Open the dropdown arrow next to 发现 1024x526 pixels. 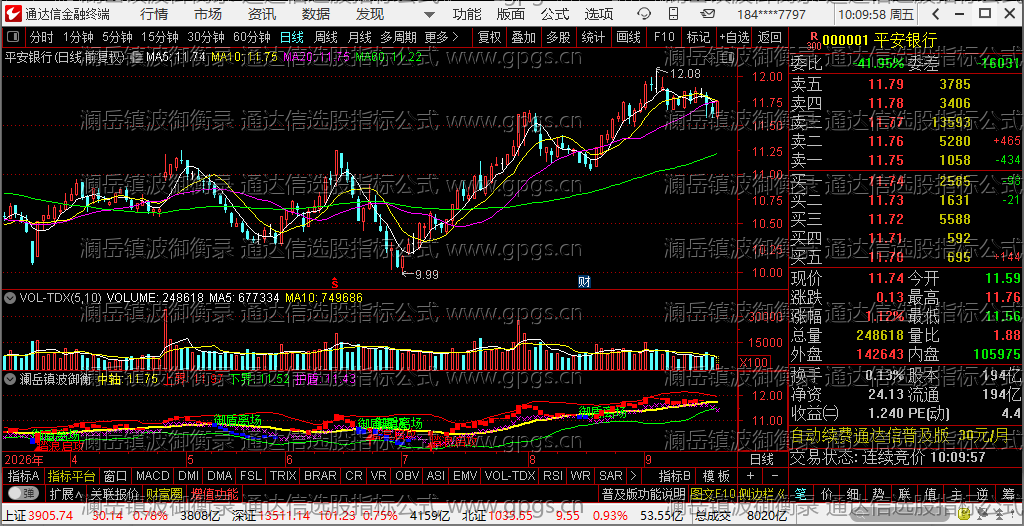point(428,14)
